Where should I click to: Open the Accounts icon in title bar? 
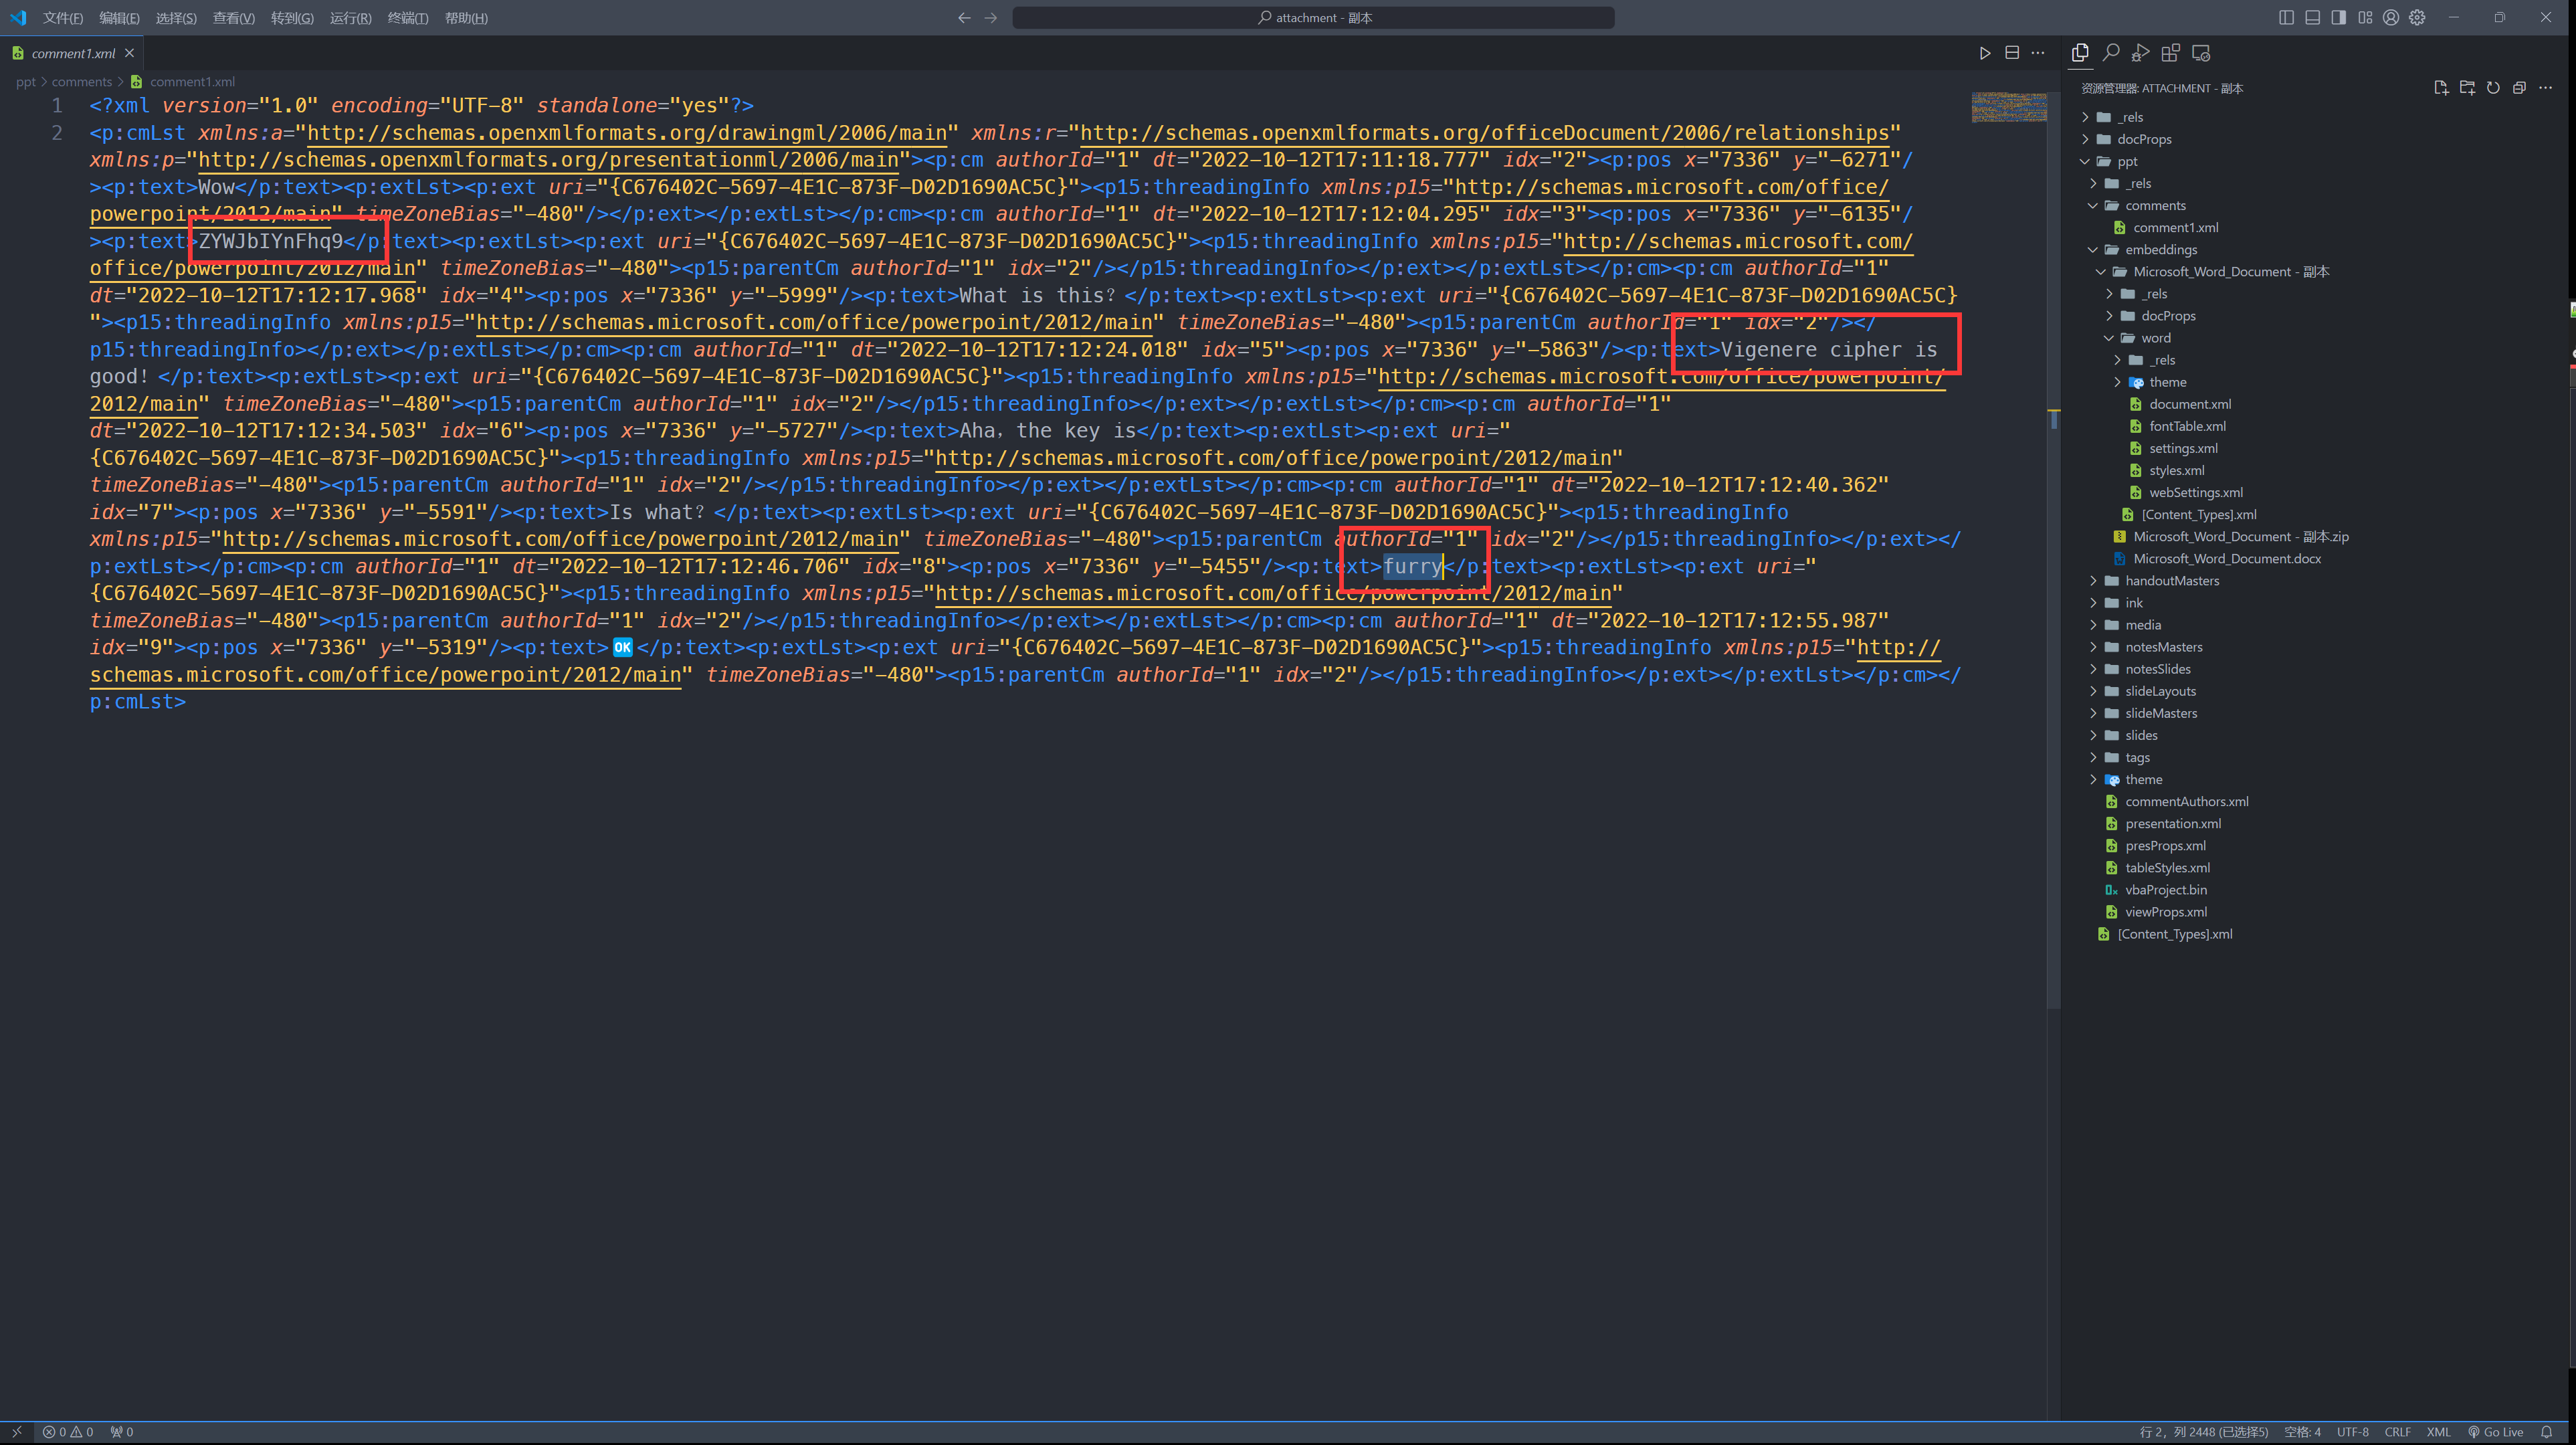[2391, 17]
